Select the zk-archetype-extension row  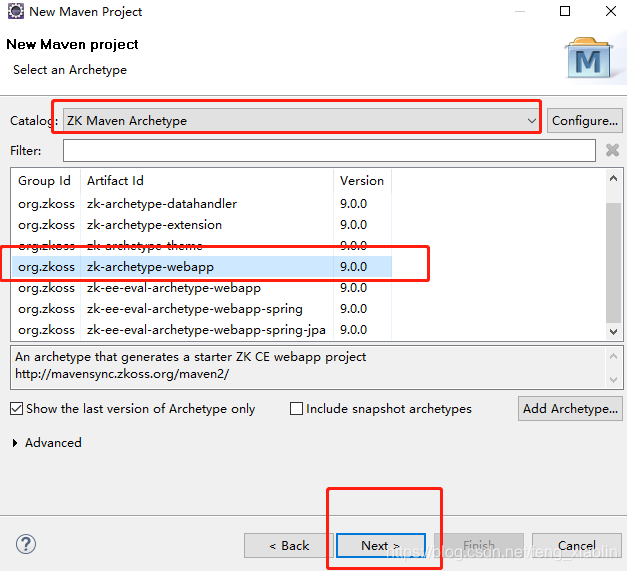tap(202, 225)
